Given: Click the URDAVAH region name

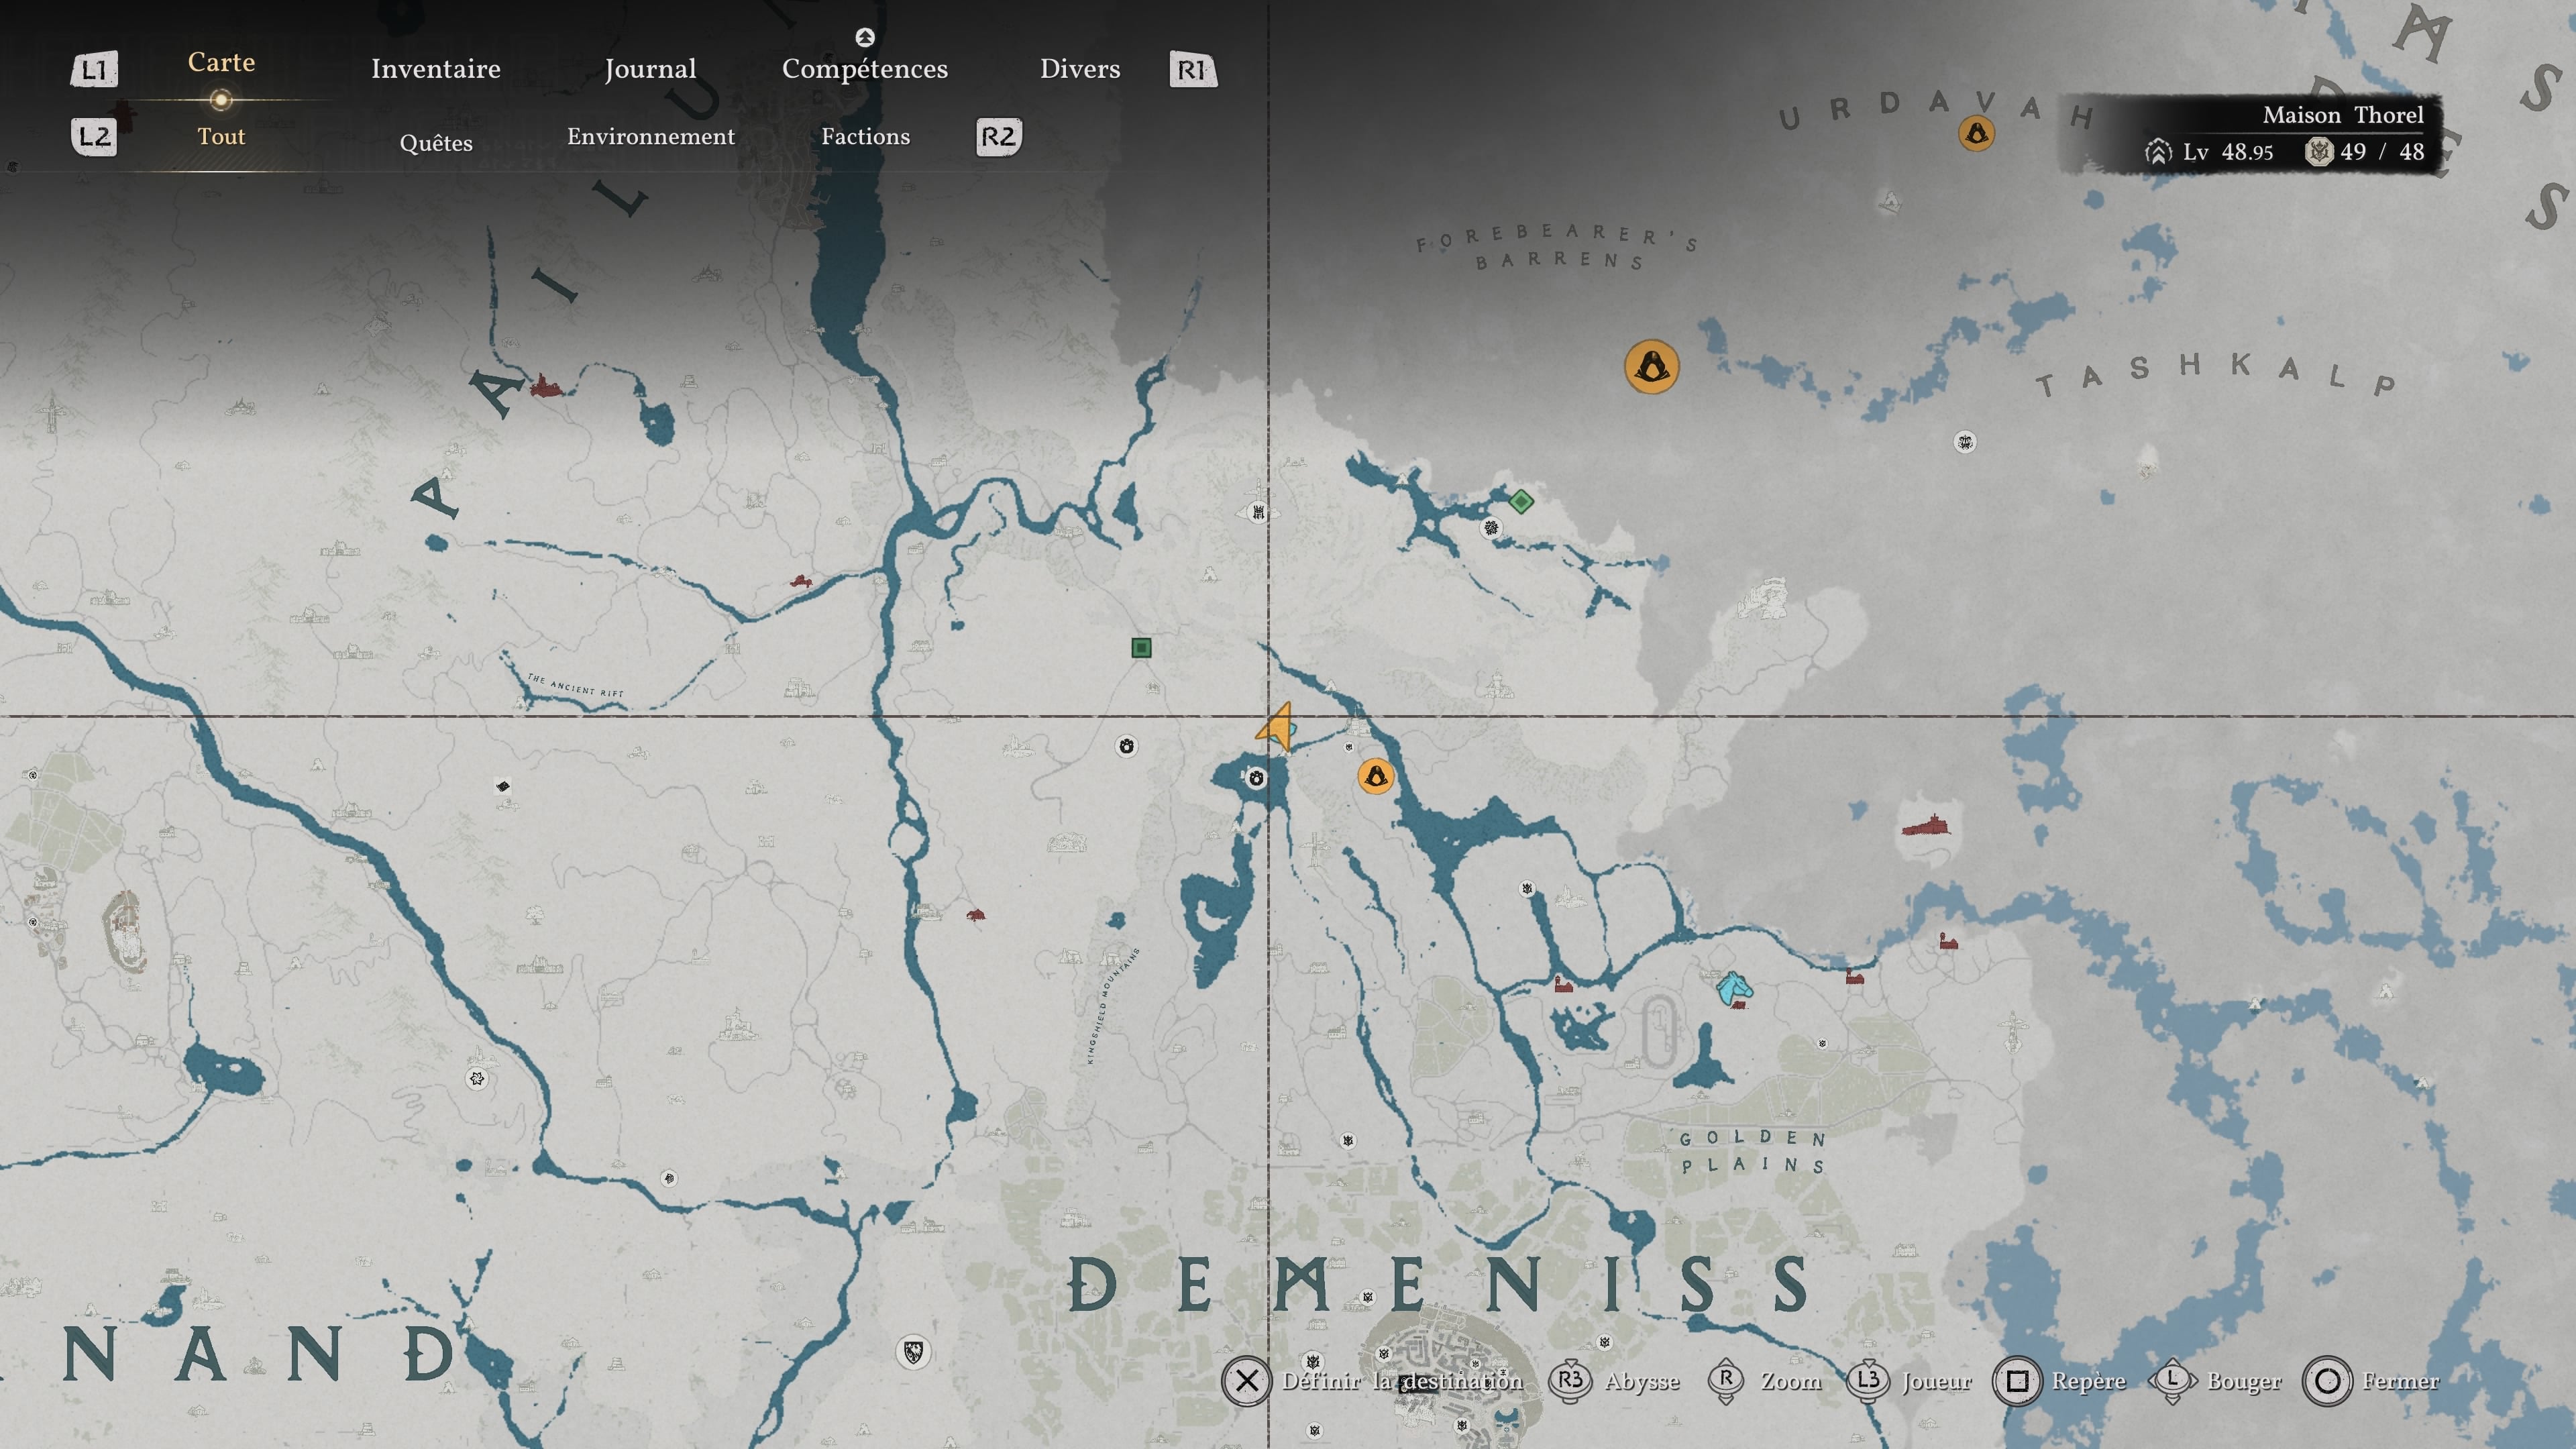Looking at the screenshot, I should point(1937,111).
